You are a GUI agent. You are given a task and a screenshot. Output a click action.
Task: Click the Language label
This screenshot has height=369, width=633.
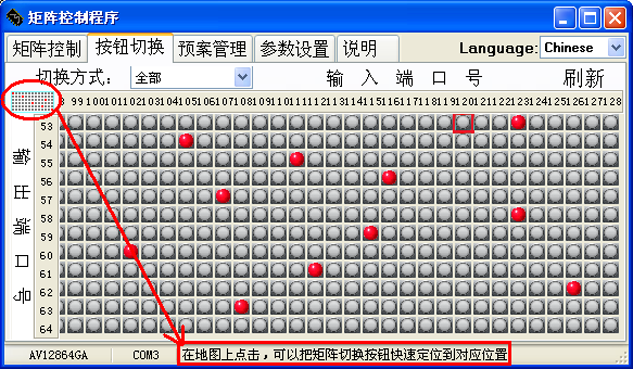[x=499, y=48]
